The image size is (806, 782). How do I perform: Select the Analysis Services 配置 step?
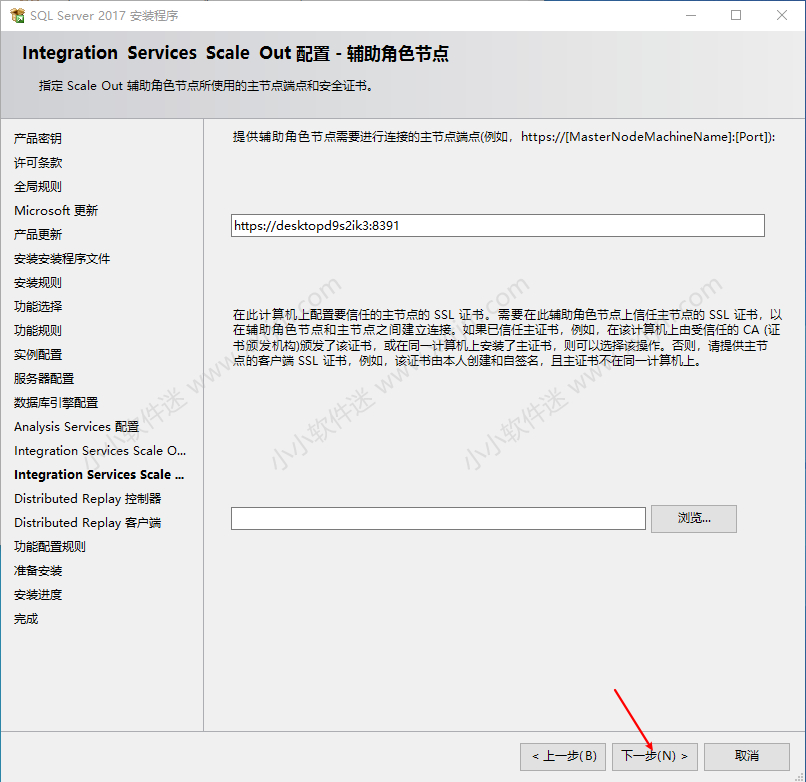[77, 427]
